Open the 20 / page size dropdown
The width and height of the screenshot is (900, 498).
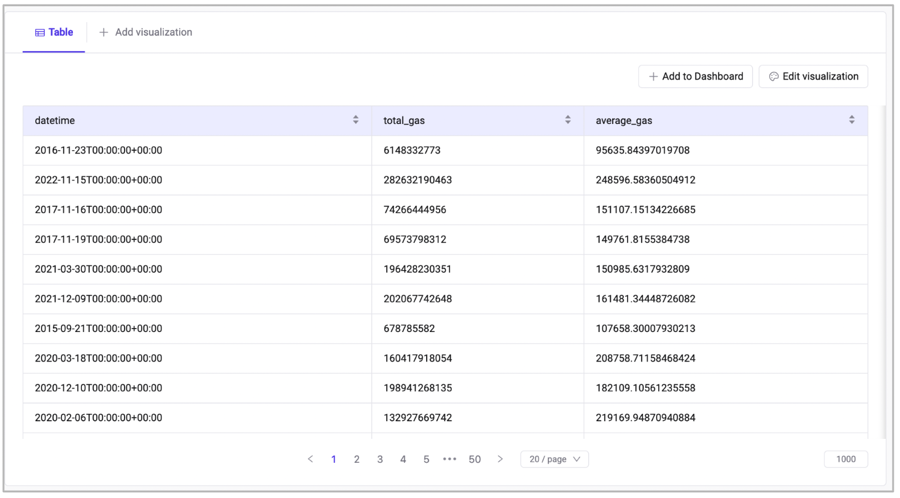tap(554, 459)
